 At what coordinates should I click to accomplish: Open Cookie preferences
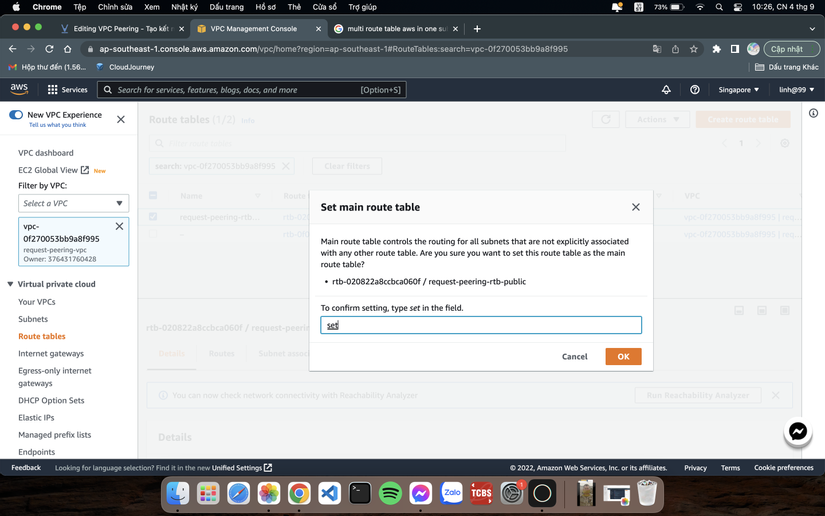[783, 468]
